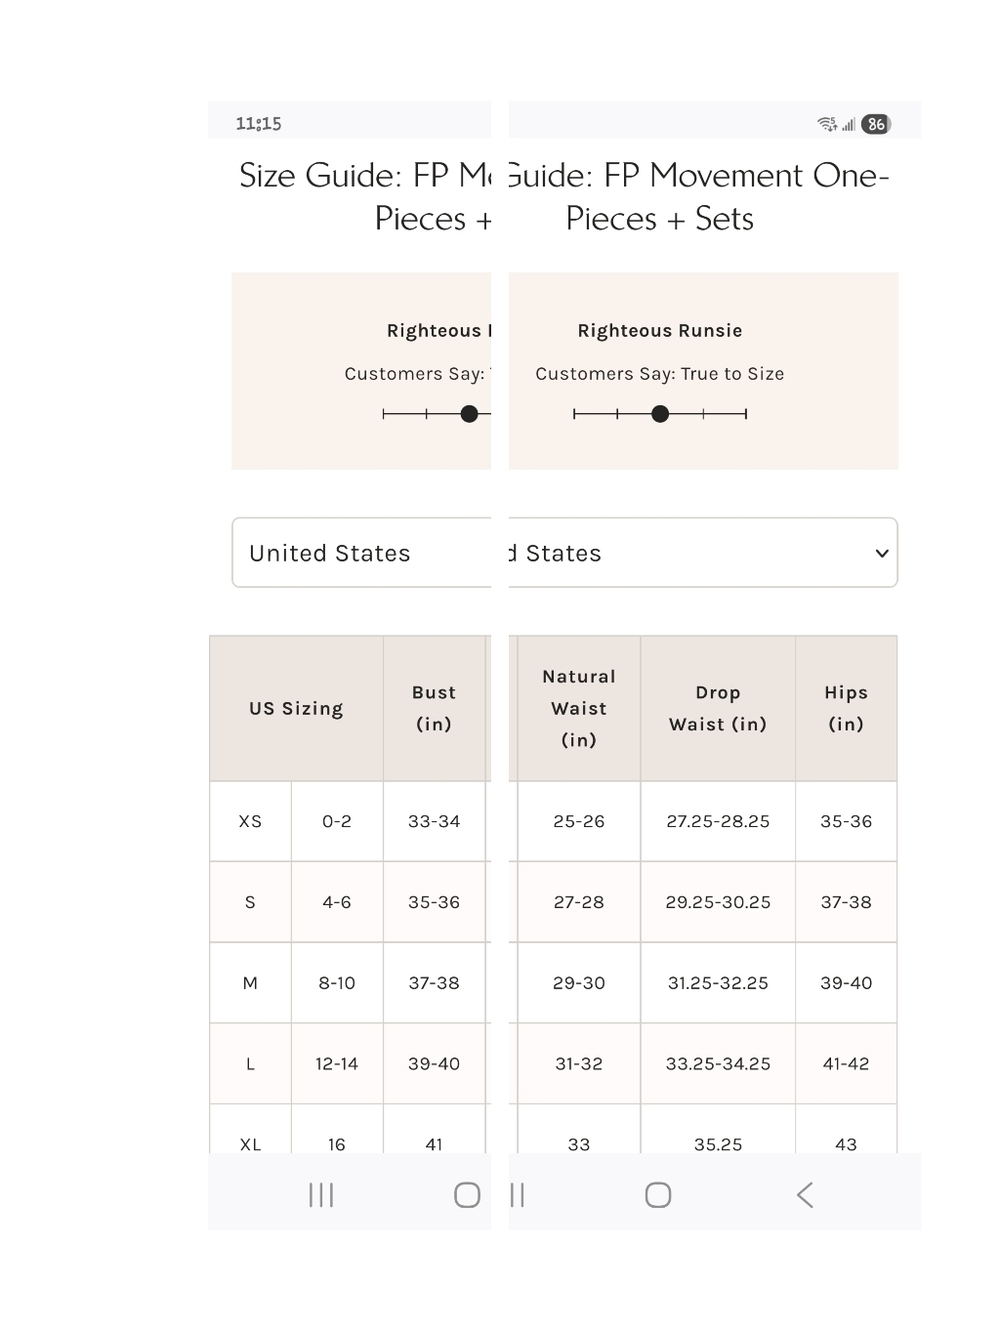Expand country dropdown using chevron arrow
This screenshot has width=1000, height=1328.
(882, 553)
